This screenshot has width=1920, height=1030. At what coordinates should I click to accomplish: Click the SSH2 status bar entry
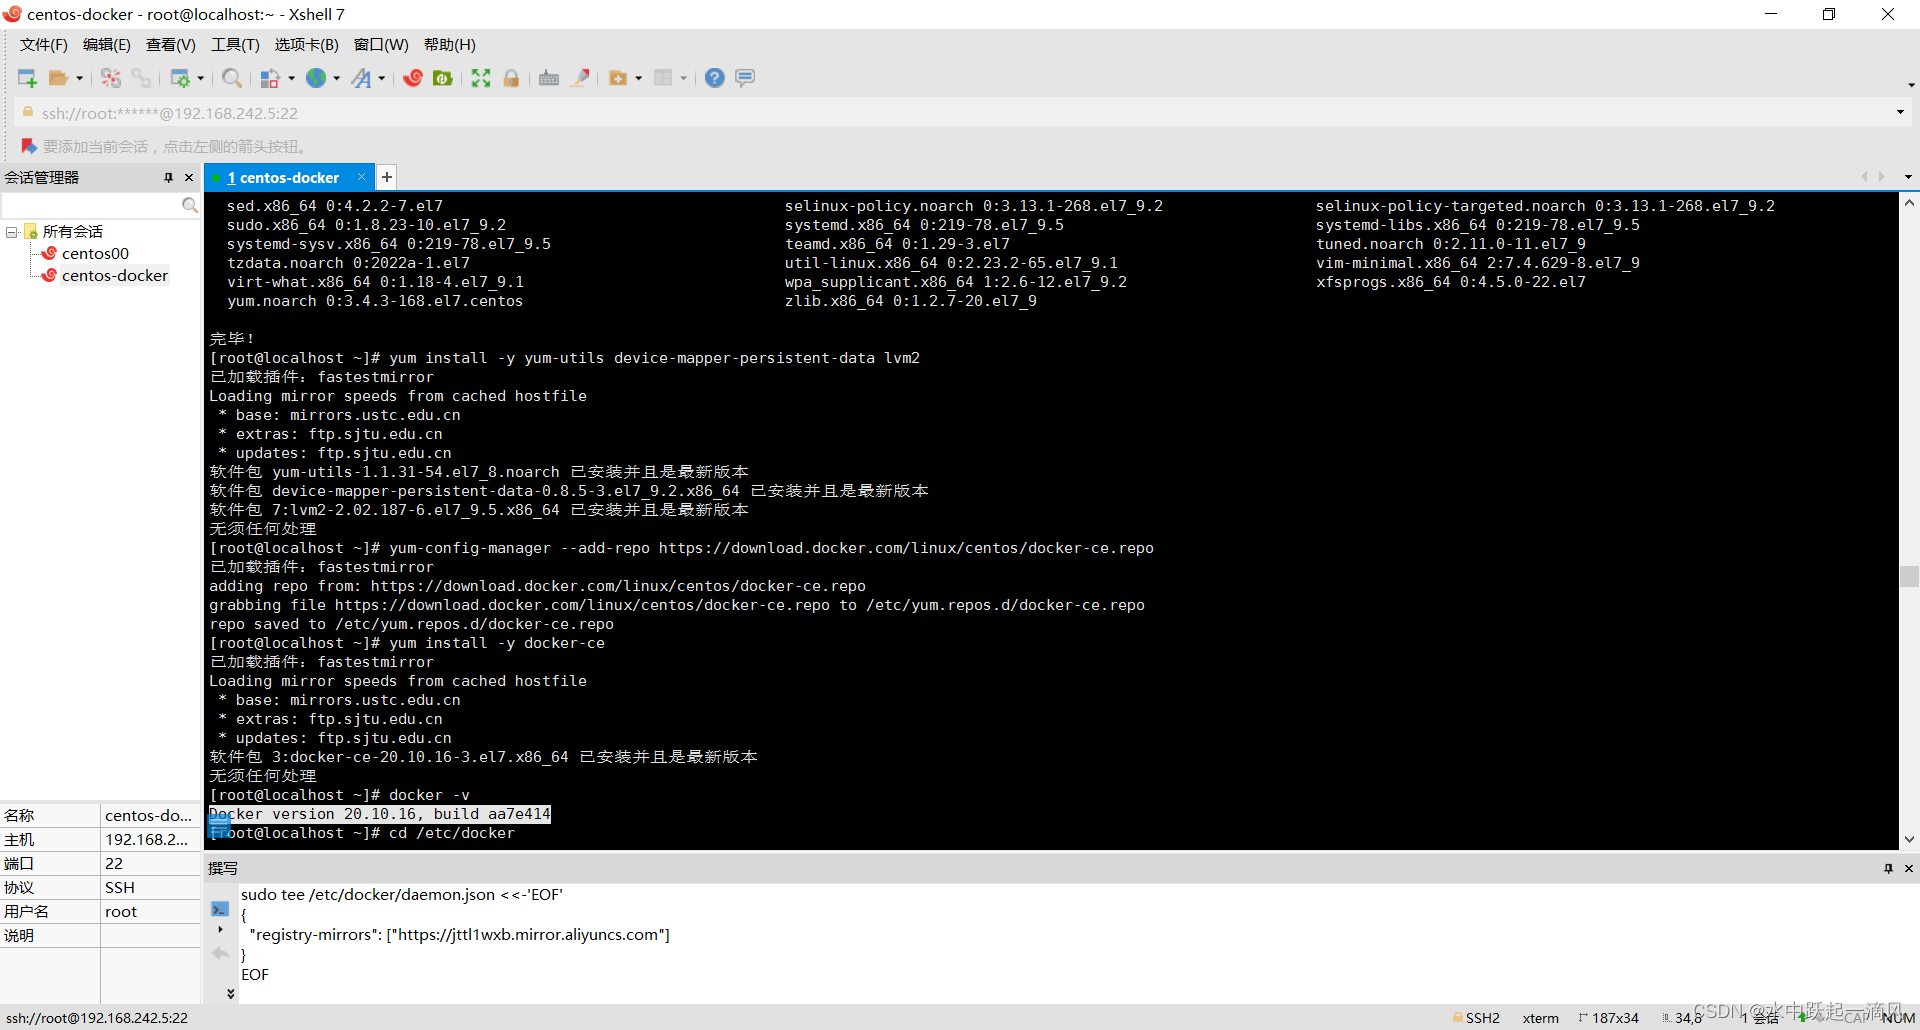[x=1477, y=1018]
